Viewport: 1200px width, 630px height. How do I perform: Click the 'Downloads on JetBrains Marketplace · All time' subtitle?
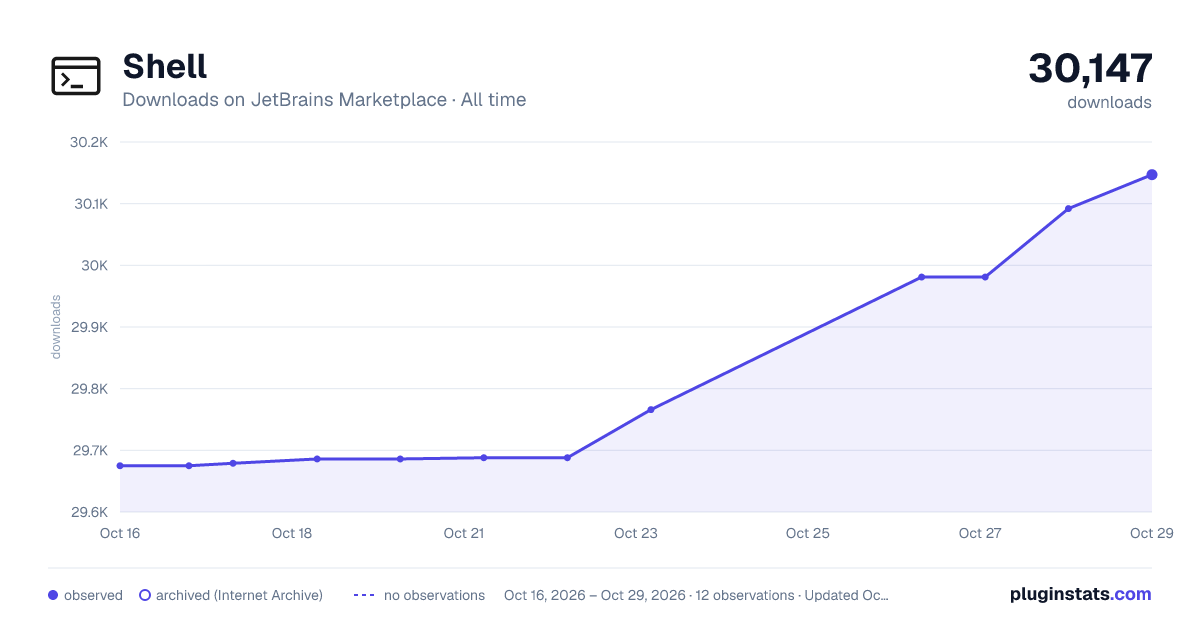click(324, 100)
